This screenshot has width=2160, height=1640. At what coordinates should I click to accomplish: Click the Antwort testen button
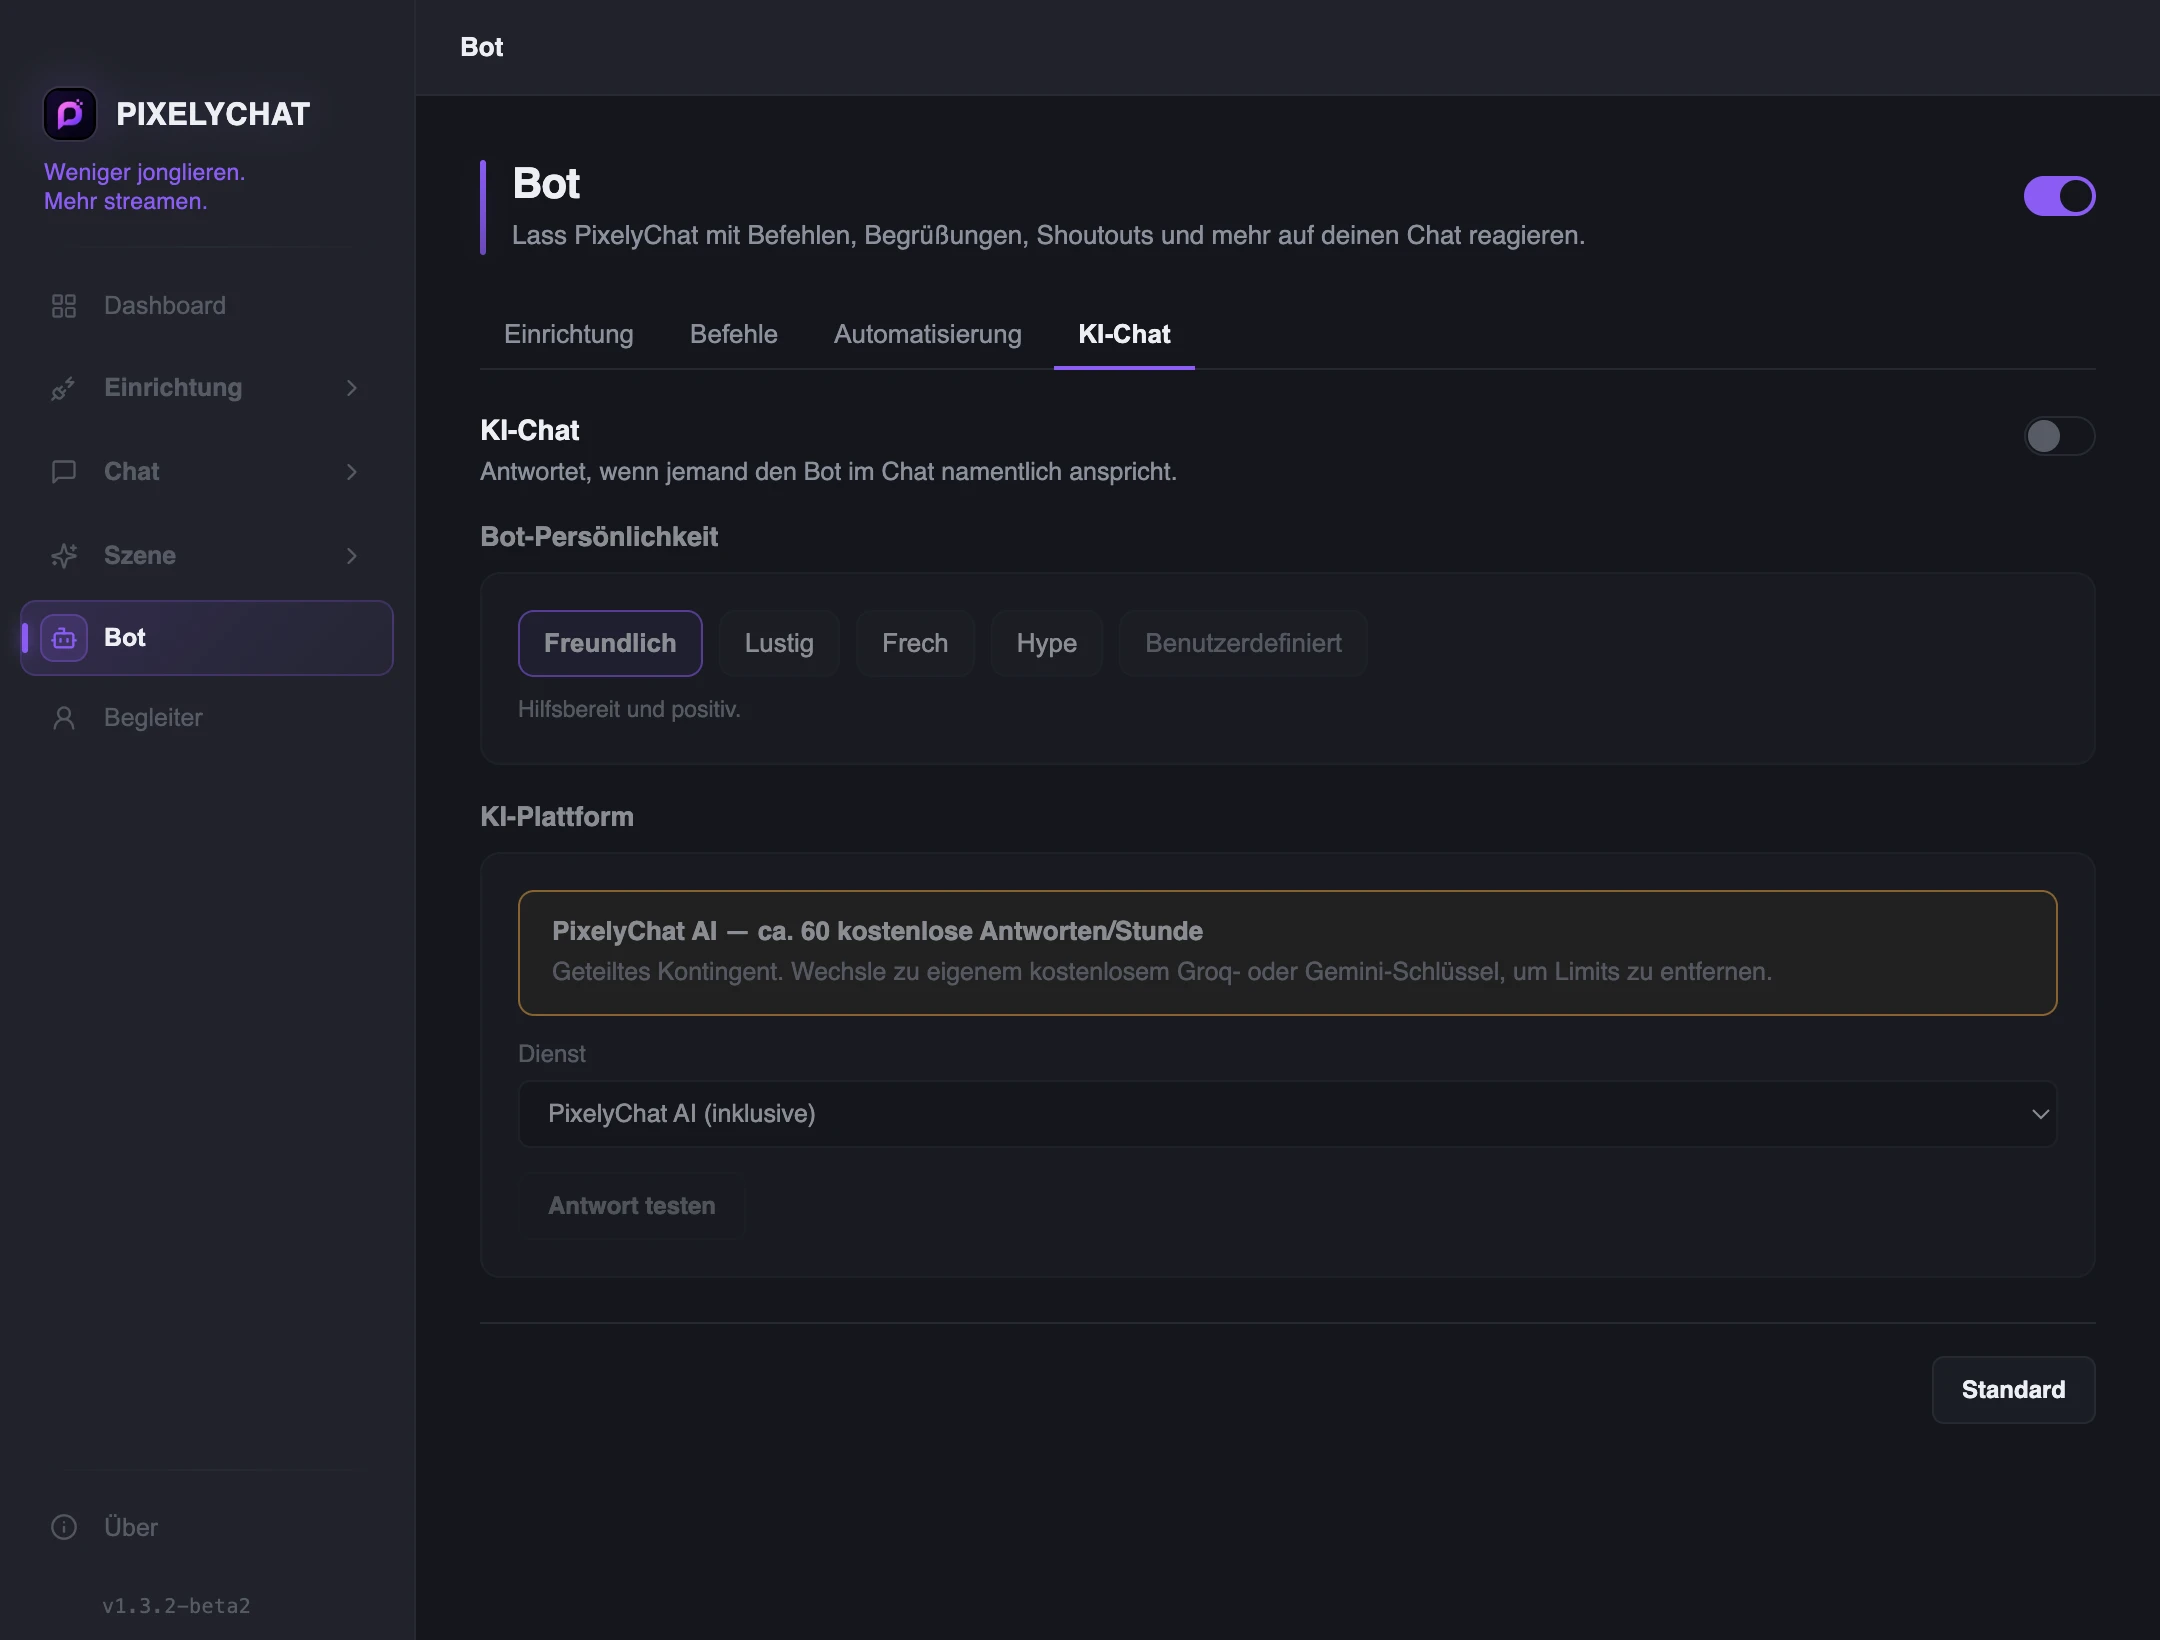(x=632, y=1206)
